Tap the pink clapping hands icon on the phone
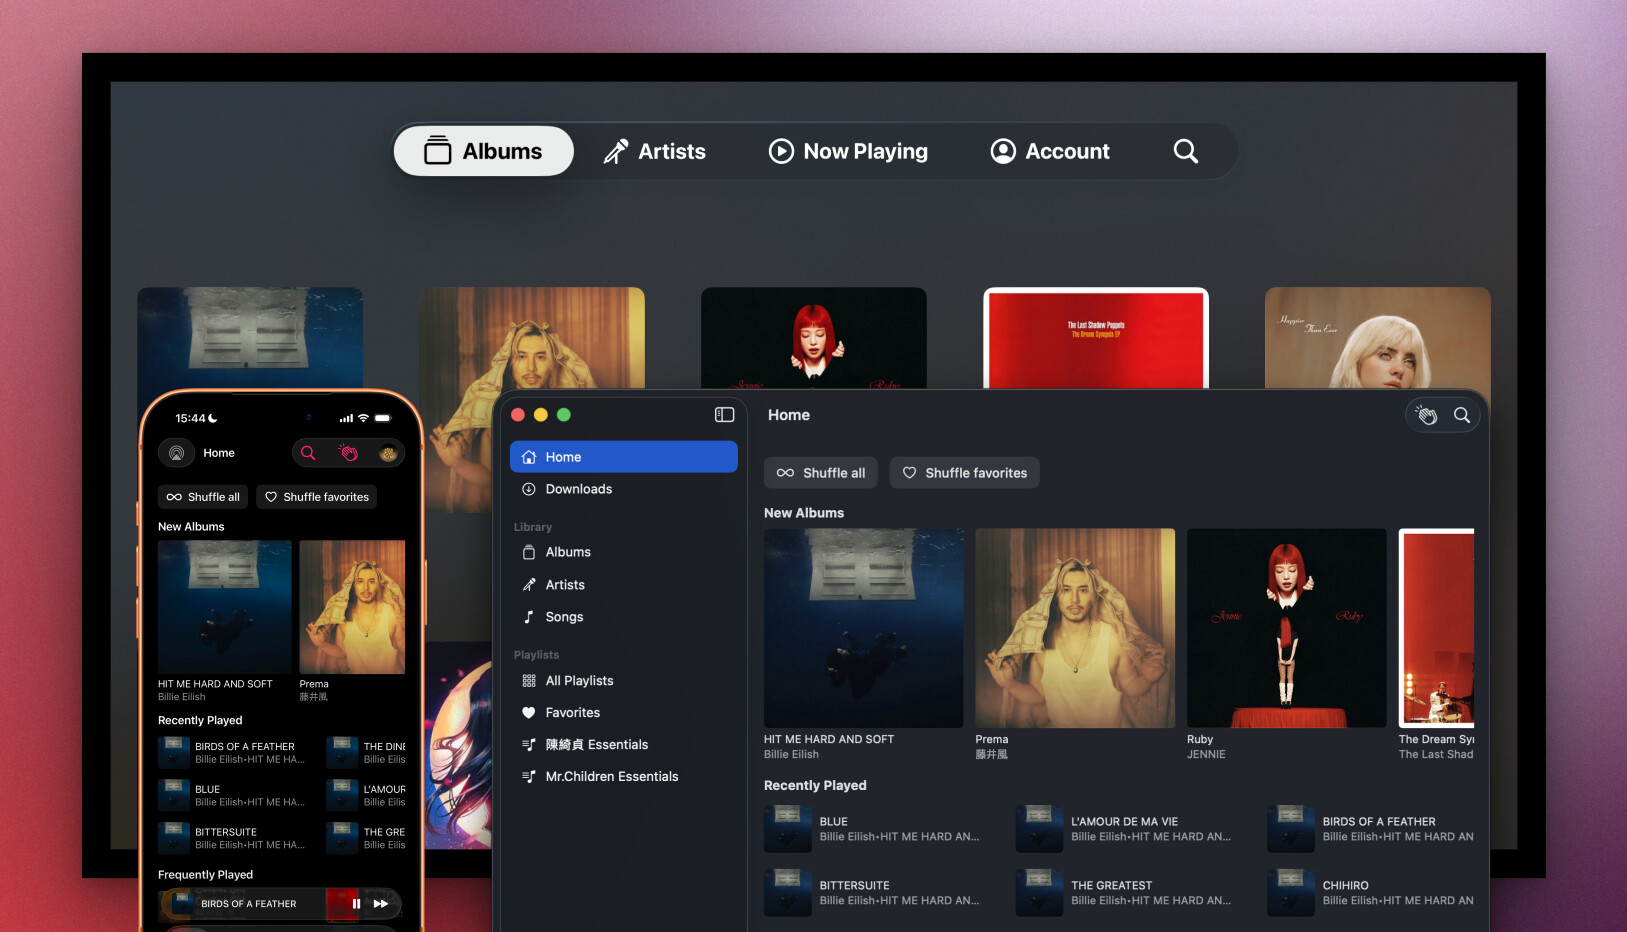Image resolution: width=1627 pixels, height=932 pixels. [x=348, y=453]
